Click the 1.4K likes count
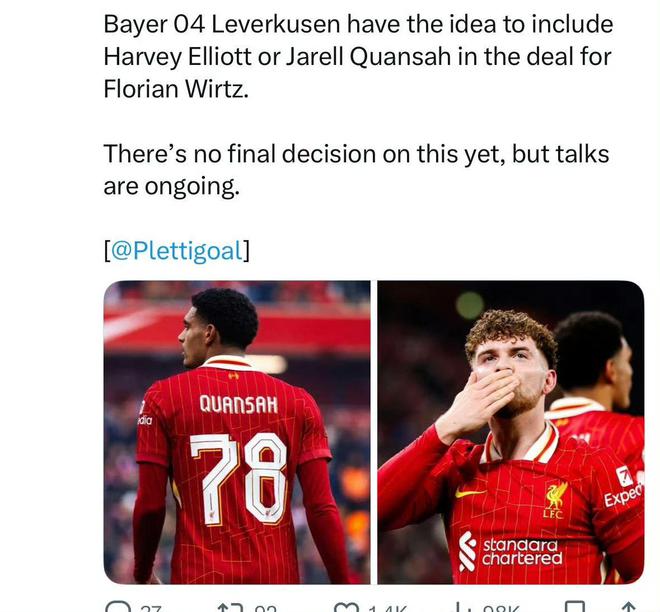660x612 pixels. coord(387,609)
